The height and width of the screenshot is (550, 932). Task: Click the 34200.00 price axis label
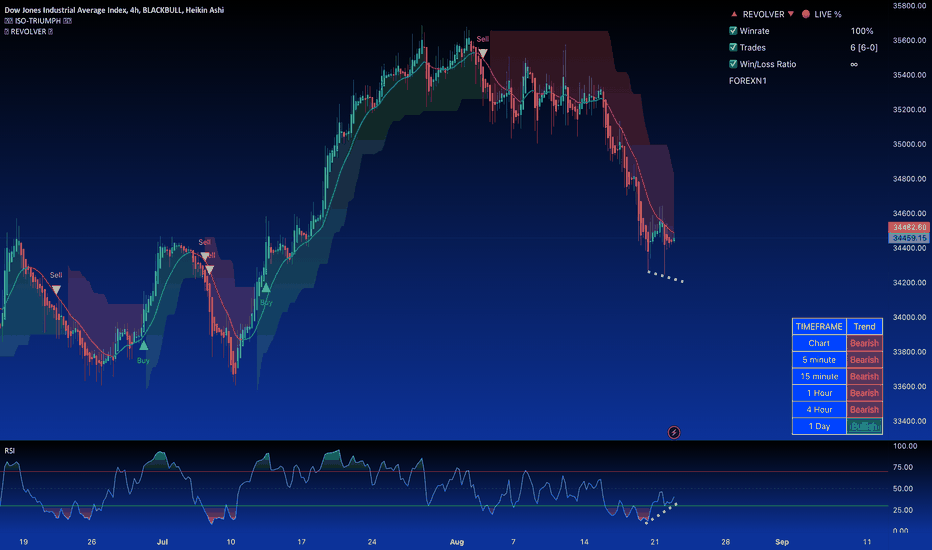pyautogui.click(x=909, y=282)
